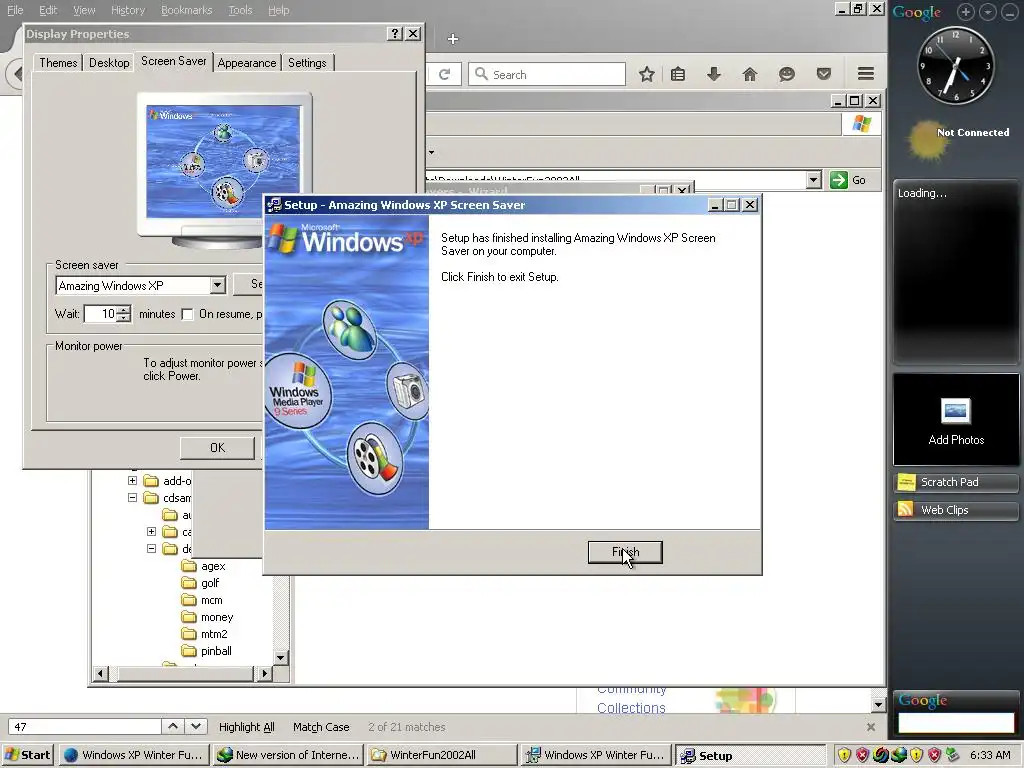The image size is (1024, 768).
Task: Click the Wait minutes field
Action: [101, 314]
